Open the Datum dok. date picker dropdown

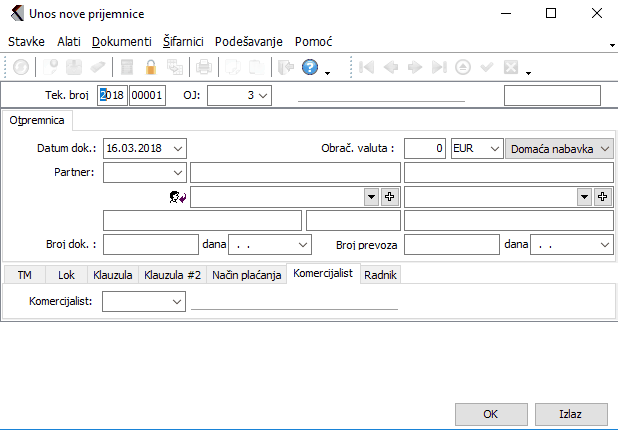pos(177,148)
